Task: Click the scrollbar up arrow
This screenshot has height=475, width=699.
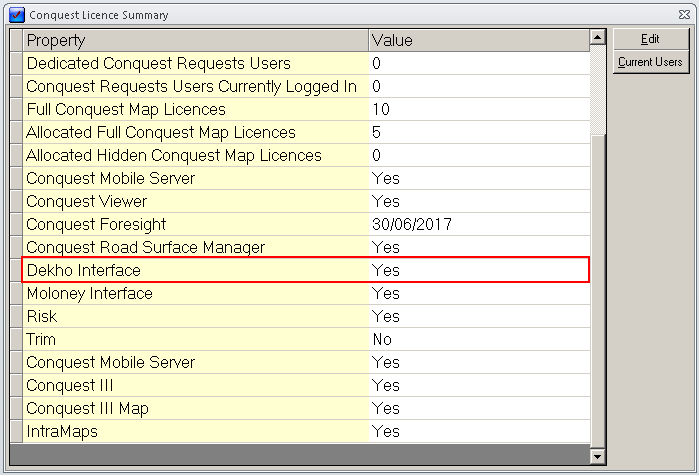Action: point(597,37)
